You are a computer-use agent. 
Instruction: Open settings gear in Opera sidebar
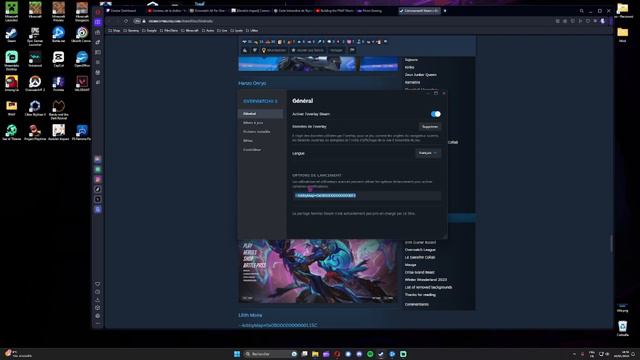coord(98,316)
